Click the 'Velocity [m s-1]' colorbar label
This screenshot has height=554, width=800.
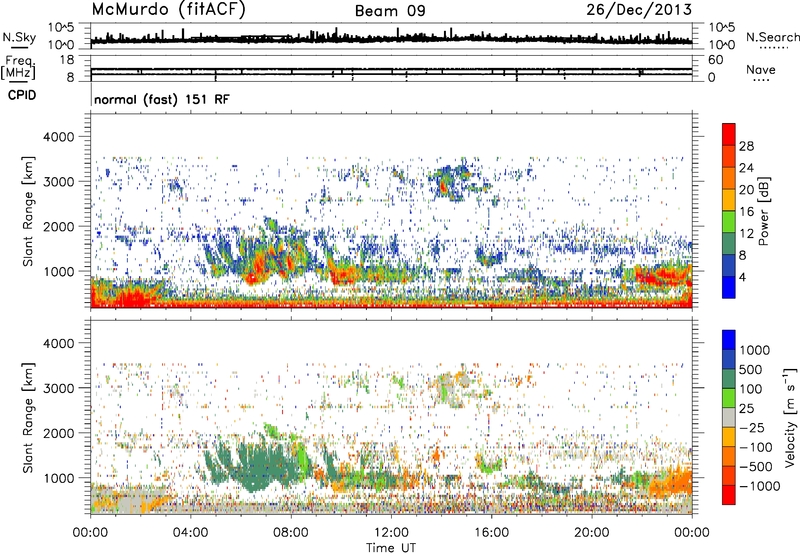coord(790,417)
